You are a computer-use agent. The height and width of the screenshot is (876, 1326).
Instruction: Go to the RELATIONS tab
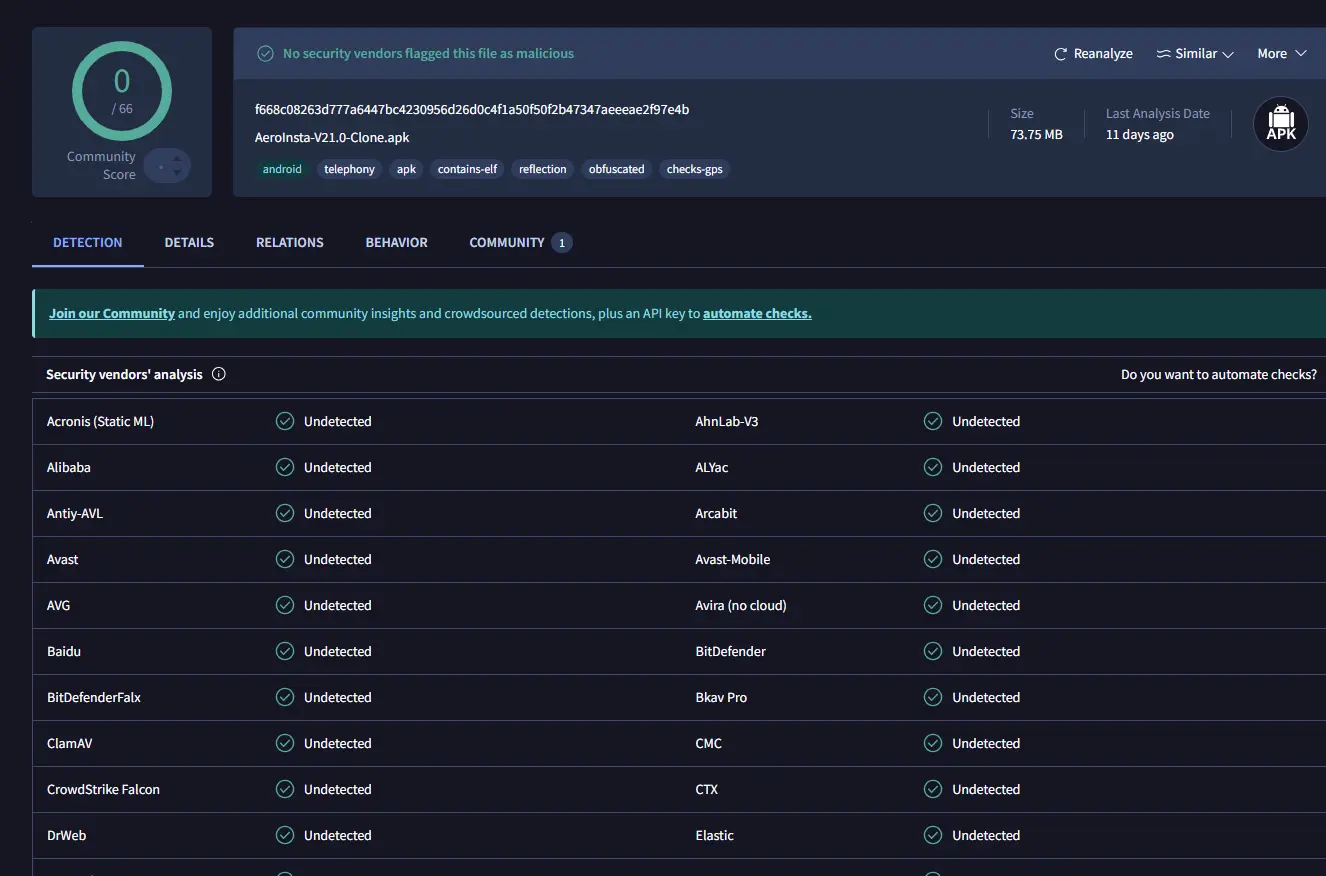tap(290, 243)
